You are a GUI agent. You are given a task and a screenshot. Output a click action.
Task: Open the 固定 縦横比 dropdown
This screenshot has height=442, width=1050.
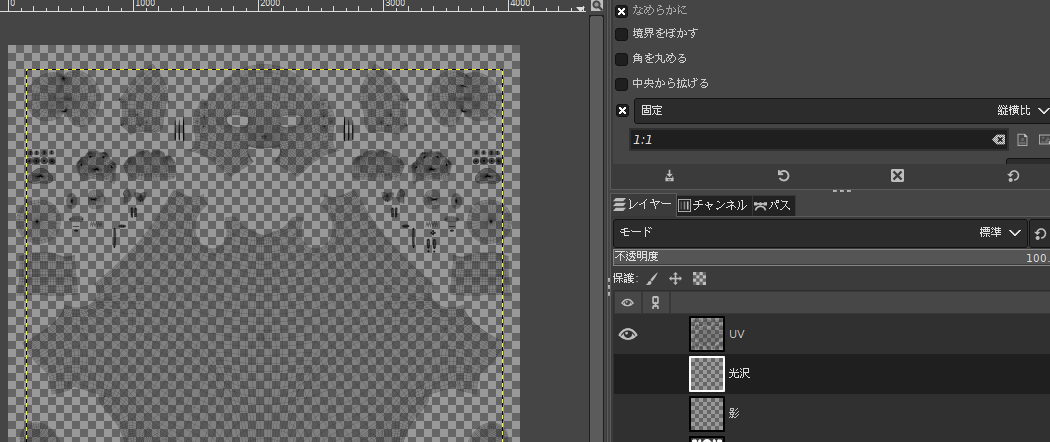tap(842, 110)
